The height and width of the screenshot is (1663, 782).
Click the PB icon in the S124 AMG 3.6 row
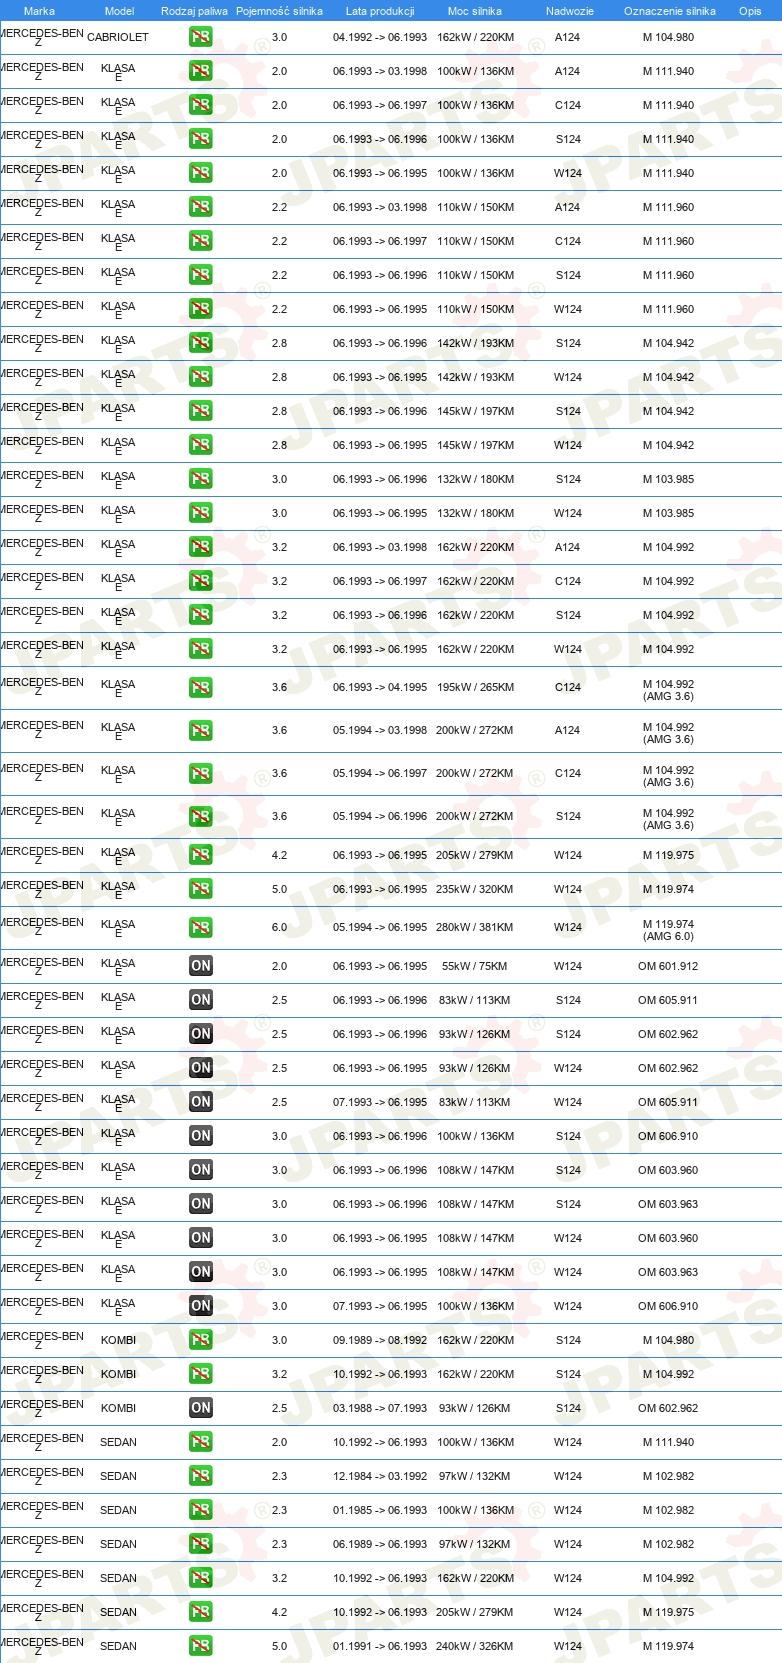point(201,817)
